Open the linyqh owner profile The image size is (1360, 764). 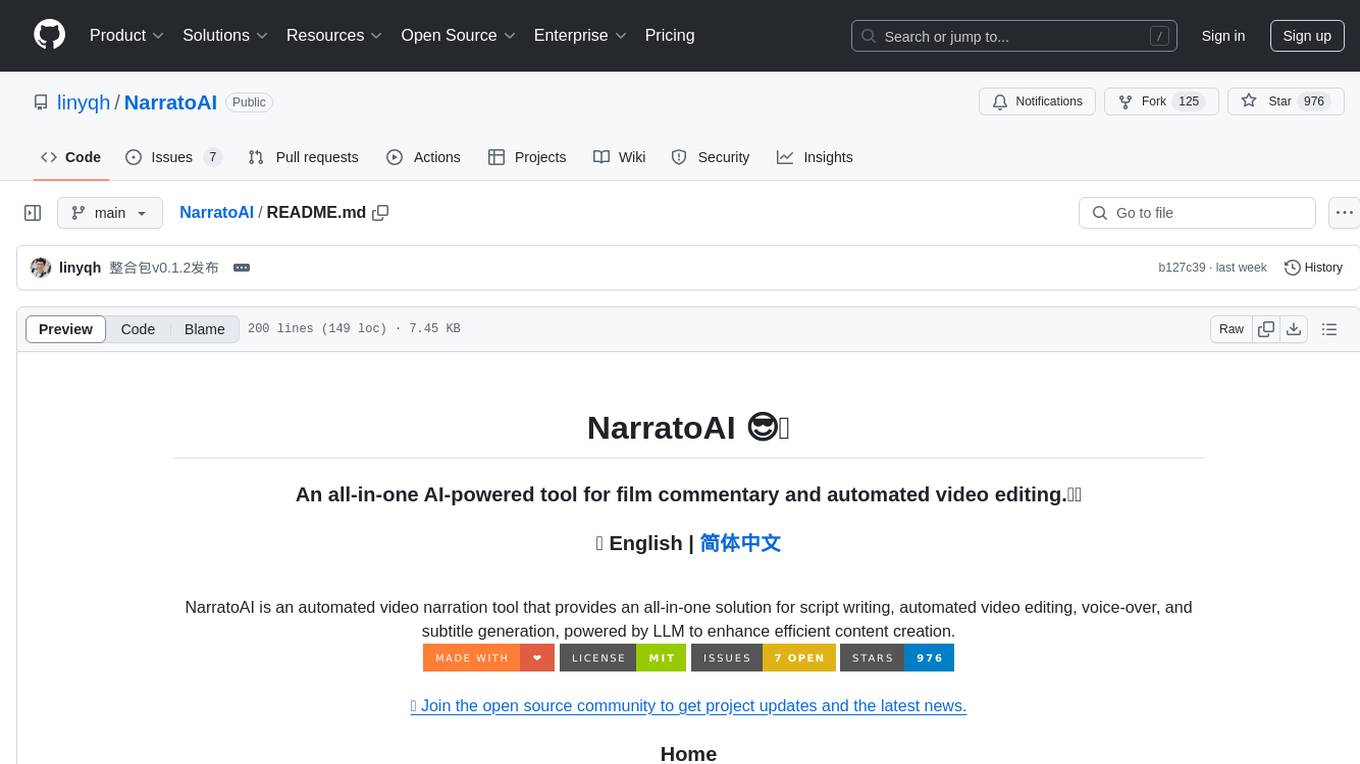pos(85,102)
